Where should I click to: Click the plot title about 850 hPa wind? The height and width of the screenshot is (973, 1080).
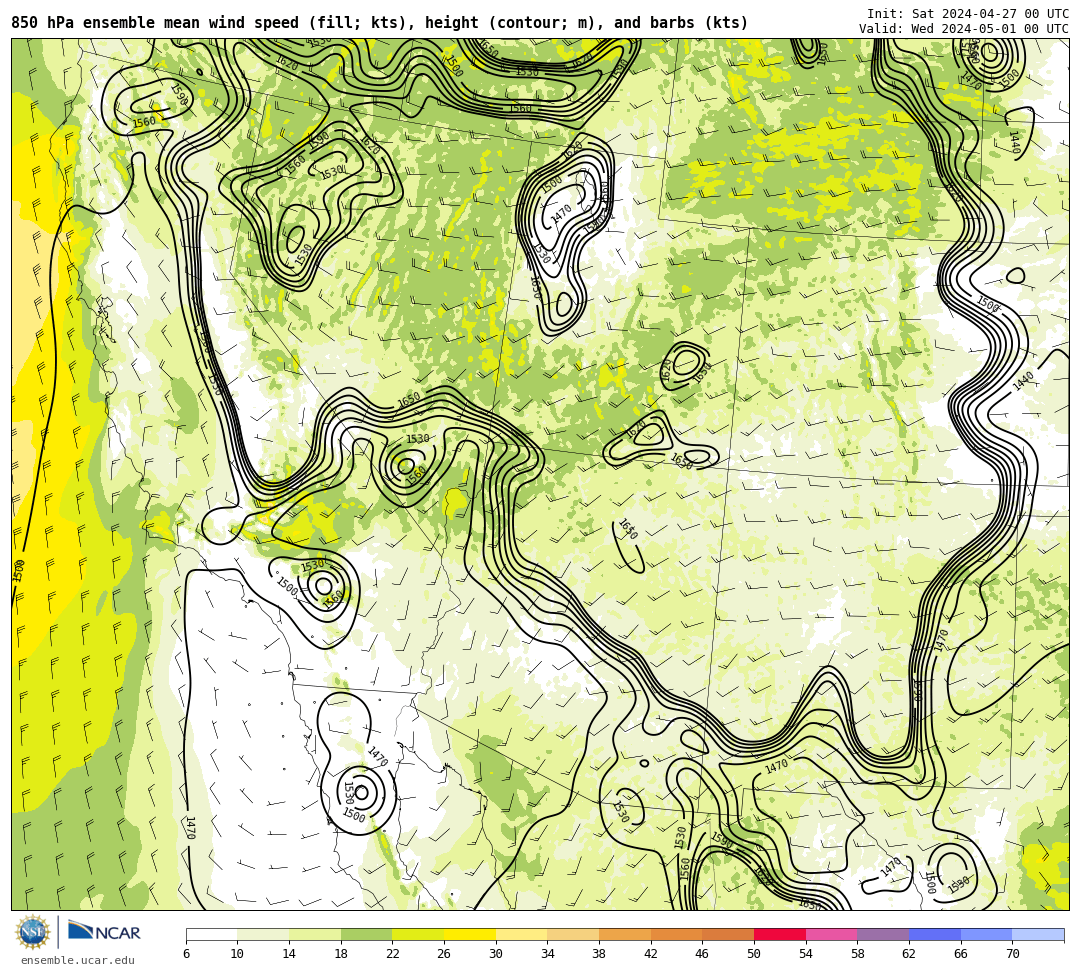(x=380, y=23)
